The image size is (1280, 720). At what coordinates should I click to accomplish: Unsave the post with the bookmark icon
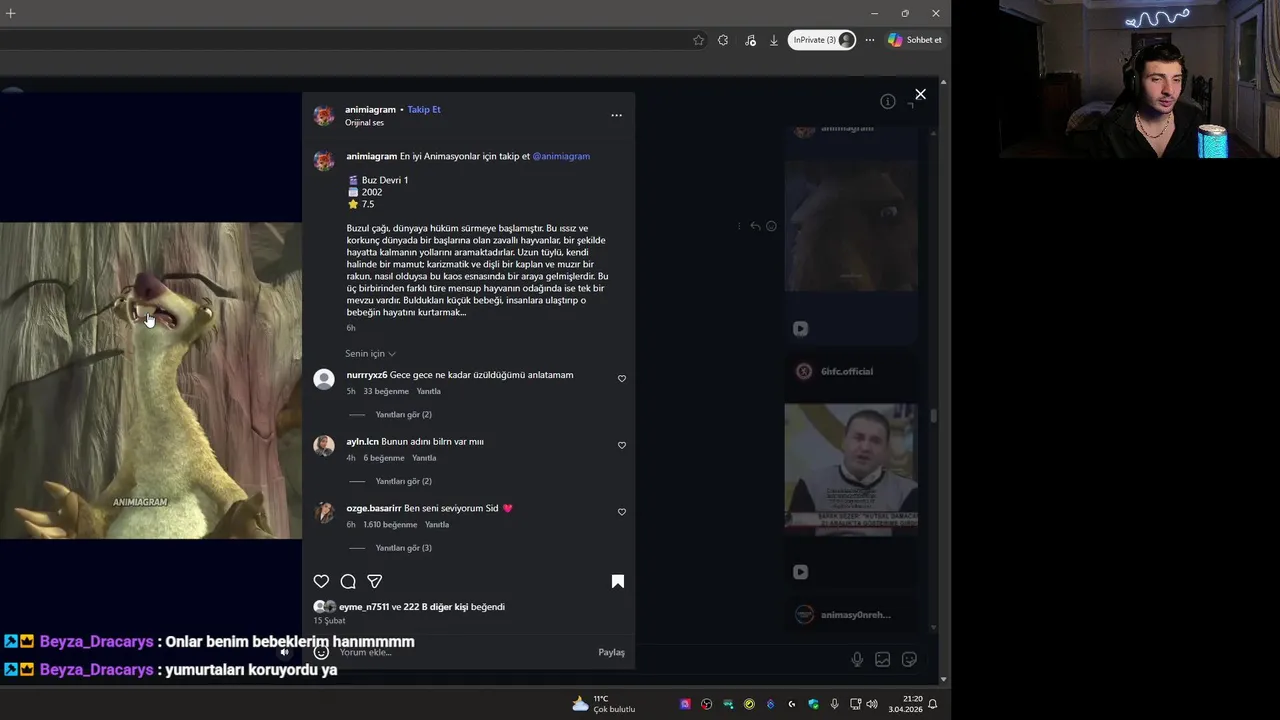point(618,581)
